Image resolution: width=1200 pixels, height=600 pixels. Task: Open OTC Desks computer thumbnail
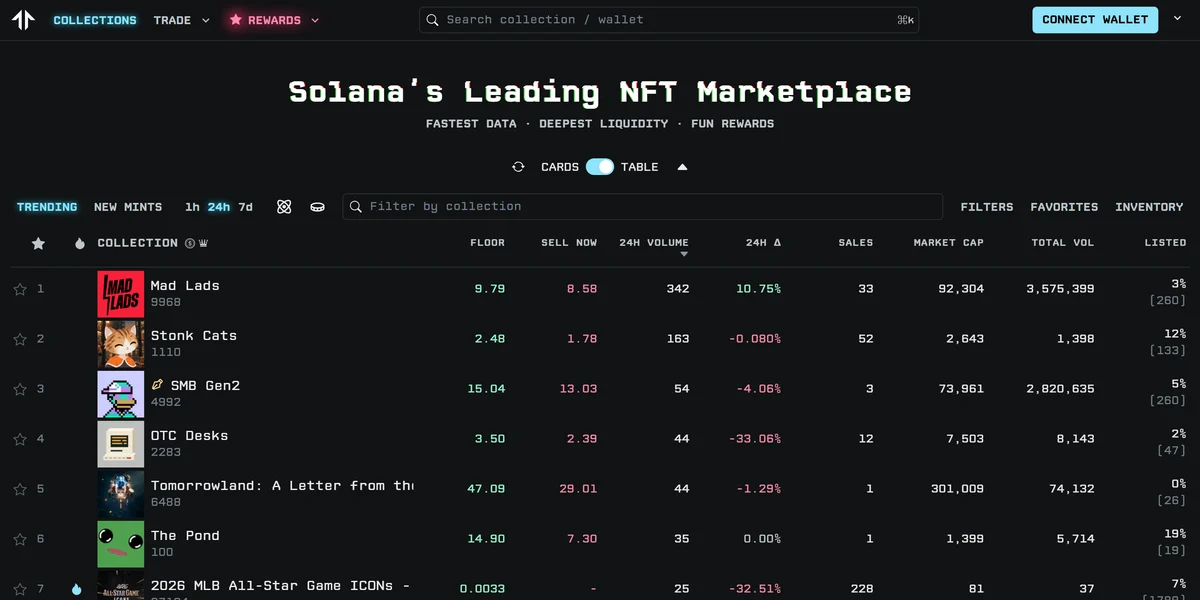tap(121, 444)
